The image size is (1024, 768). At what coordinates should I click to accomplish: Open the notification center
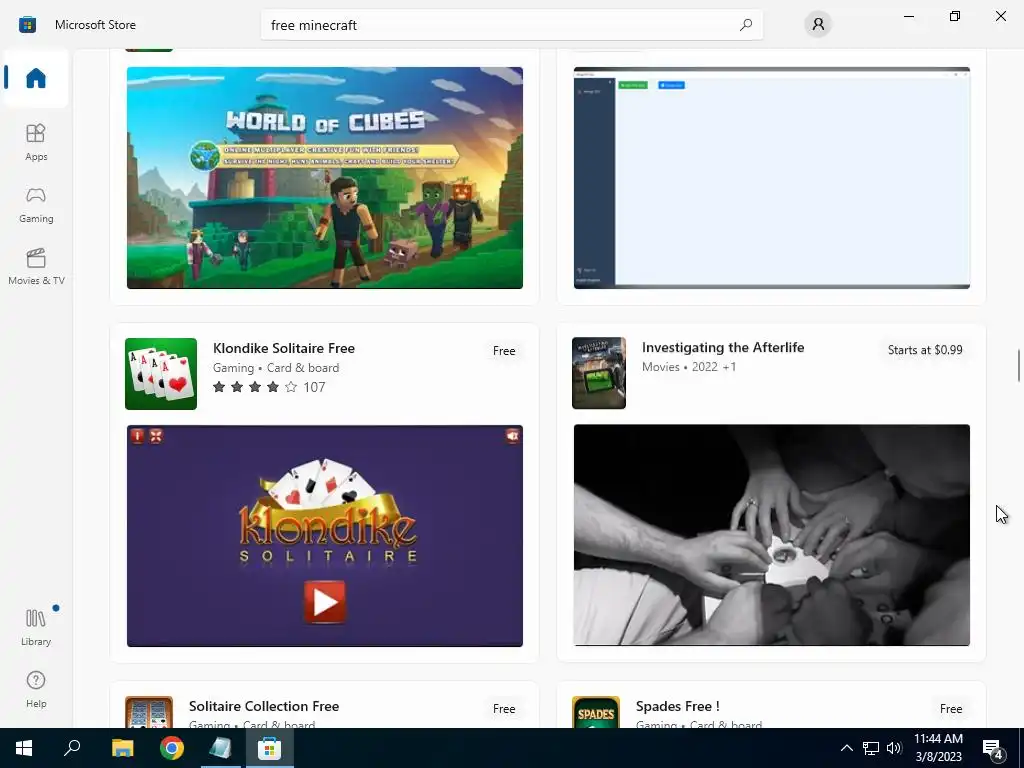point(993,748)
